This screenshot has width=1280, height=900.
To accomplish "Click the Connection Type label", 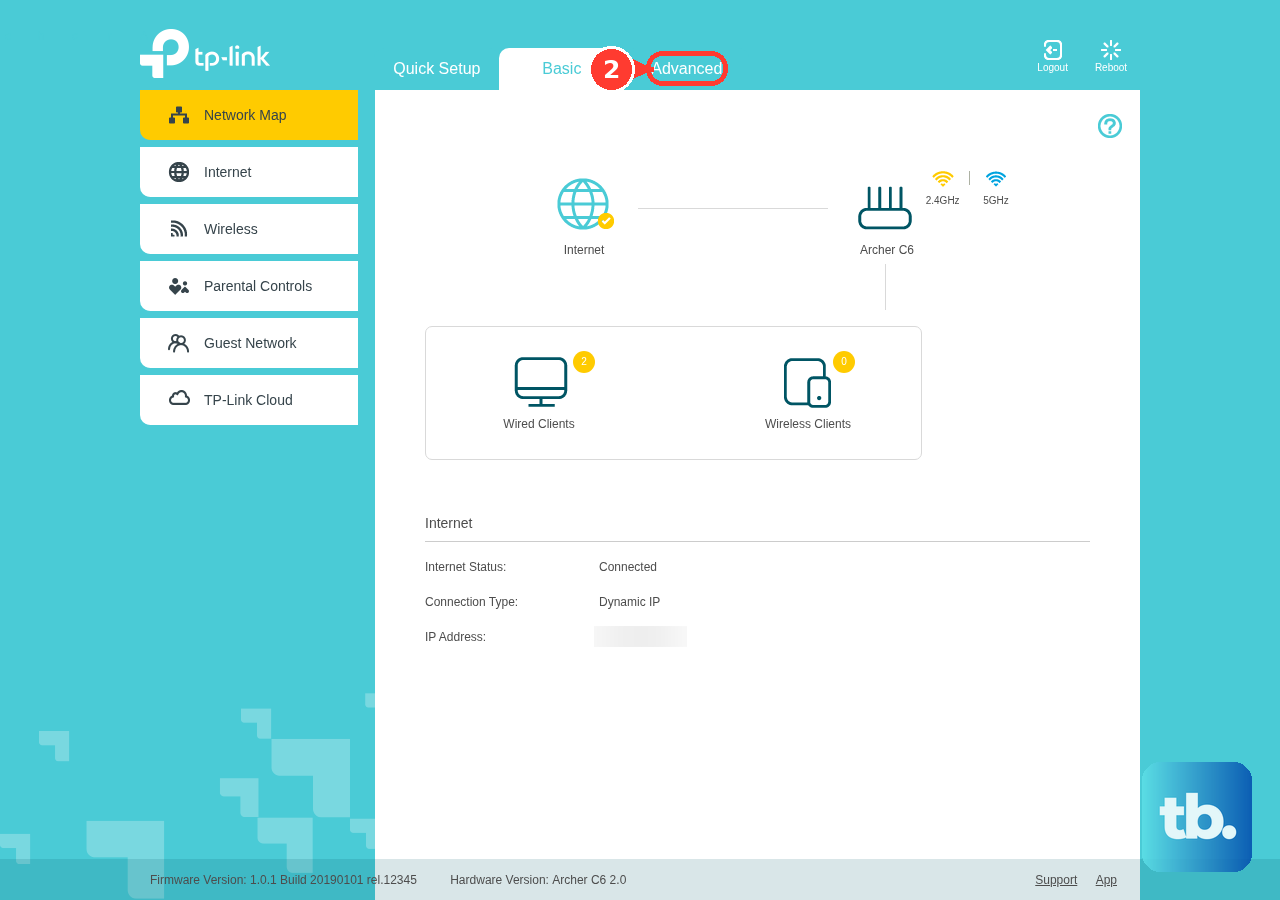I will coord(471,602).
